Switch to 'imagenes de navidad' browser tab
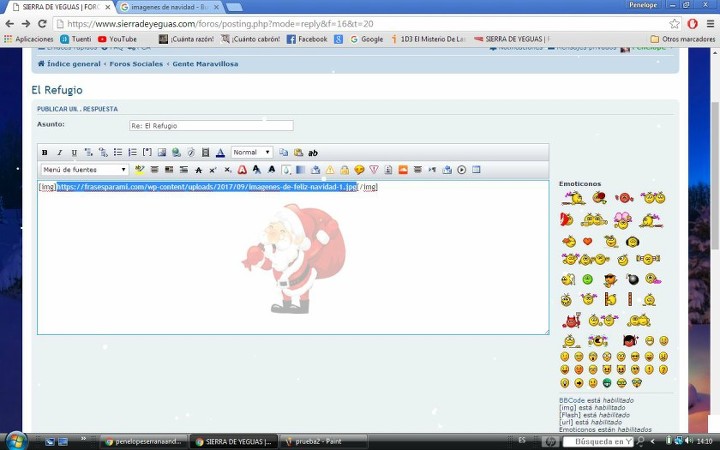 coord(170,7)
